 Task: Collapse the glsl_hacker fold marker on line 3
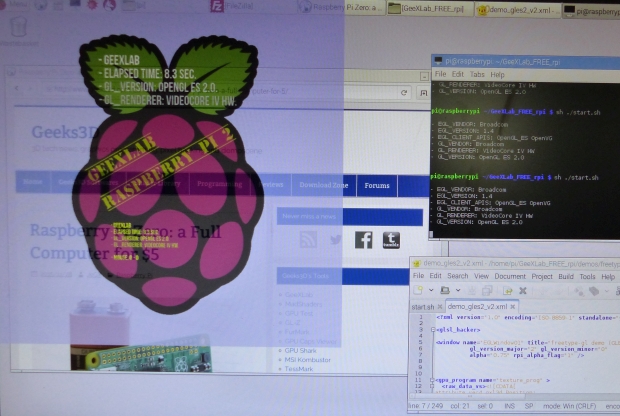click(x=433, y=329)
